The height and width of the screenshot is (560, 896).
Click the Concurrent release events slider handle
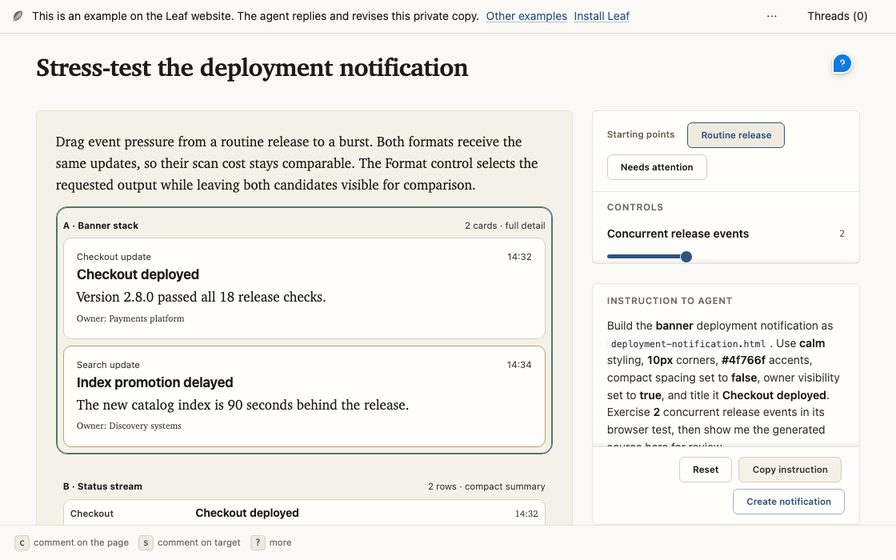click(686, 257)
